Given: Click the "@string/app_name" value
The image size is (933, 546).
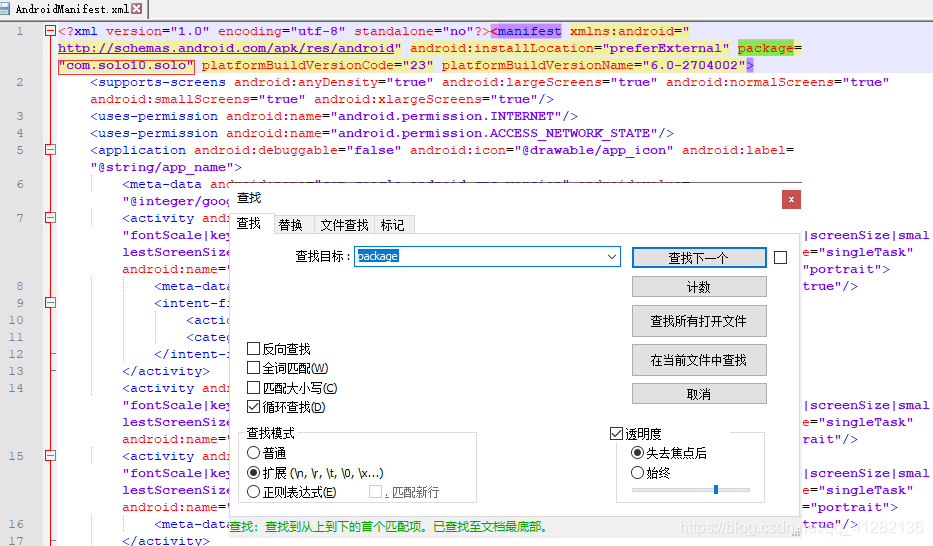Looking at the screenshot, I should pos(162,167).
